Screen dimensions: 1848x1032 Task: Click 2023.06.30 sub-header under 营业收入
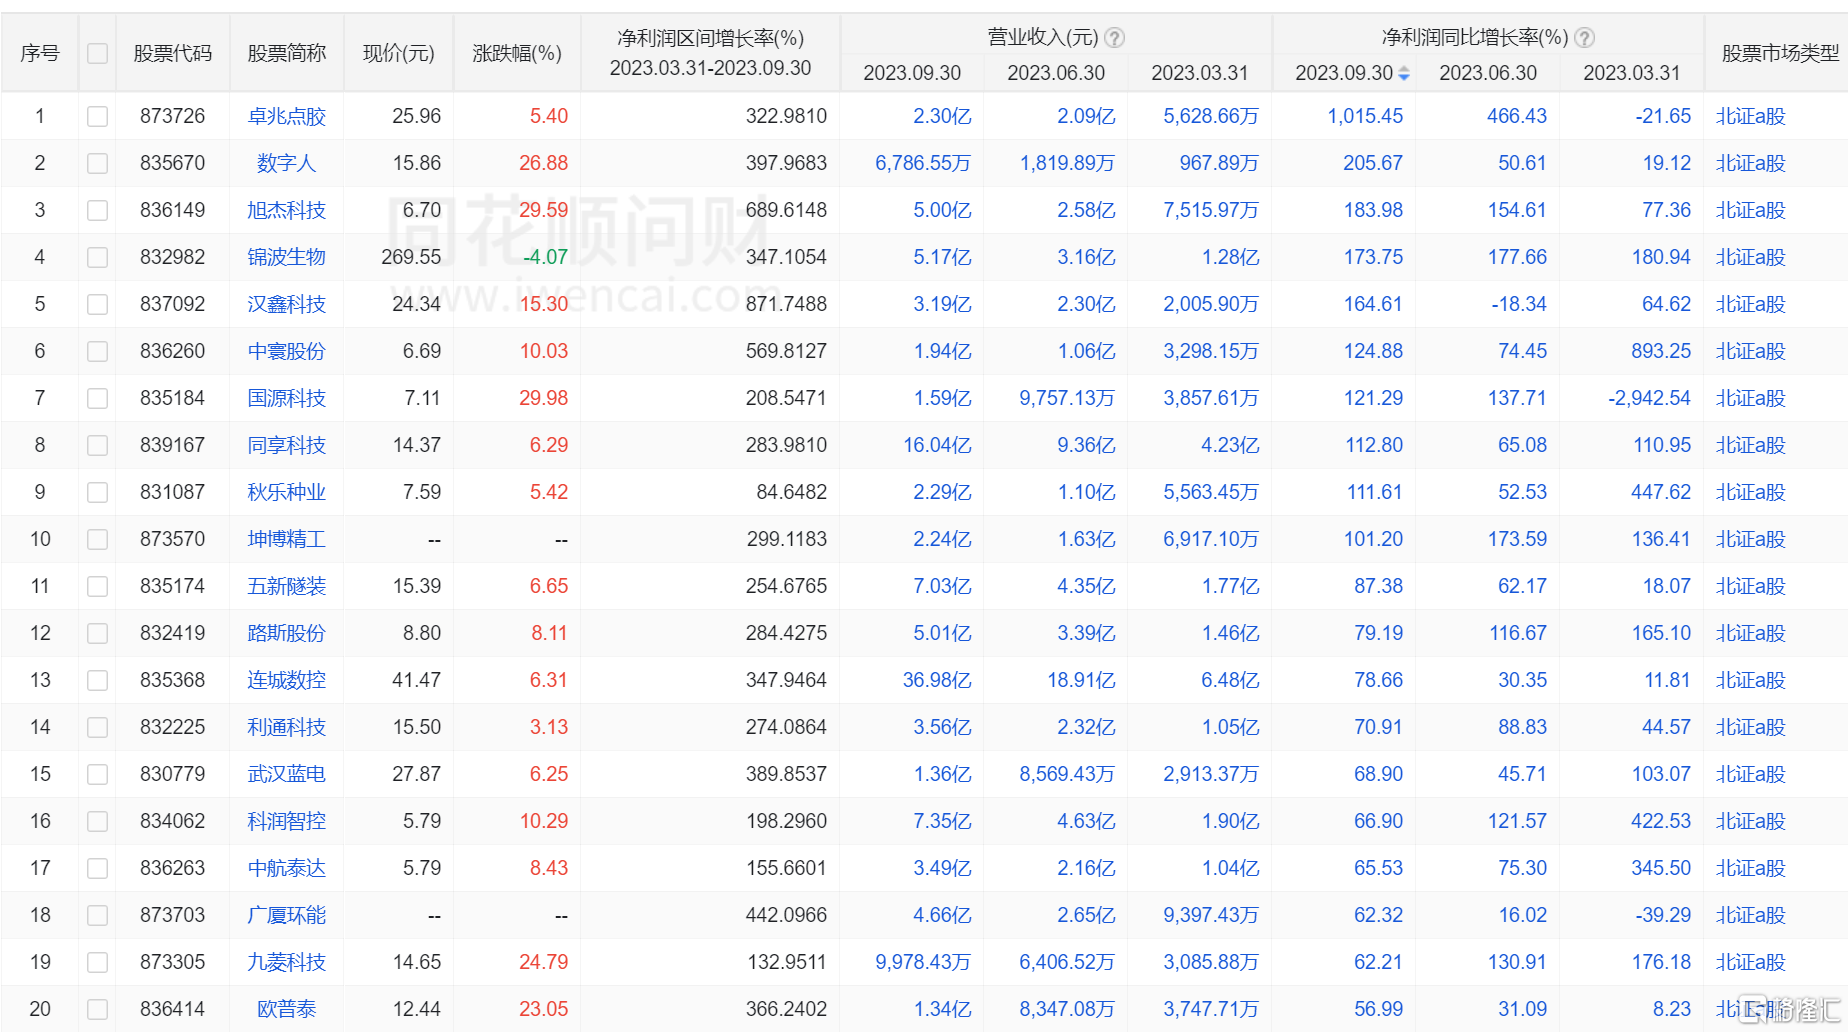(1056, 73)
